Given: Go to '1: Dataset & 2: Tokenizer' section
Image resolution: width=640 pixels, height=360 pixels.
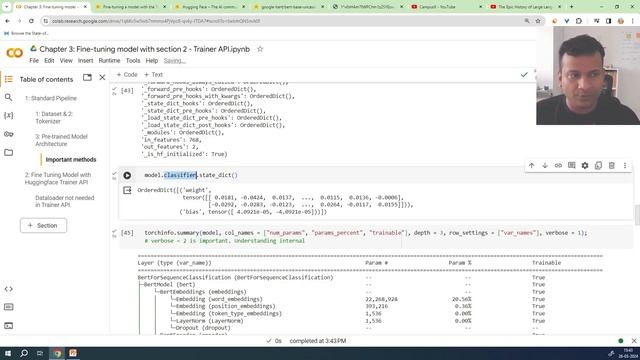Looking at the screenshot, I should [x=54, y=118].
